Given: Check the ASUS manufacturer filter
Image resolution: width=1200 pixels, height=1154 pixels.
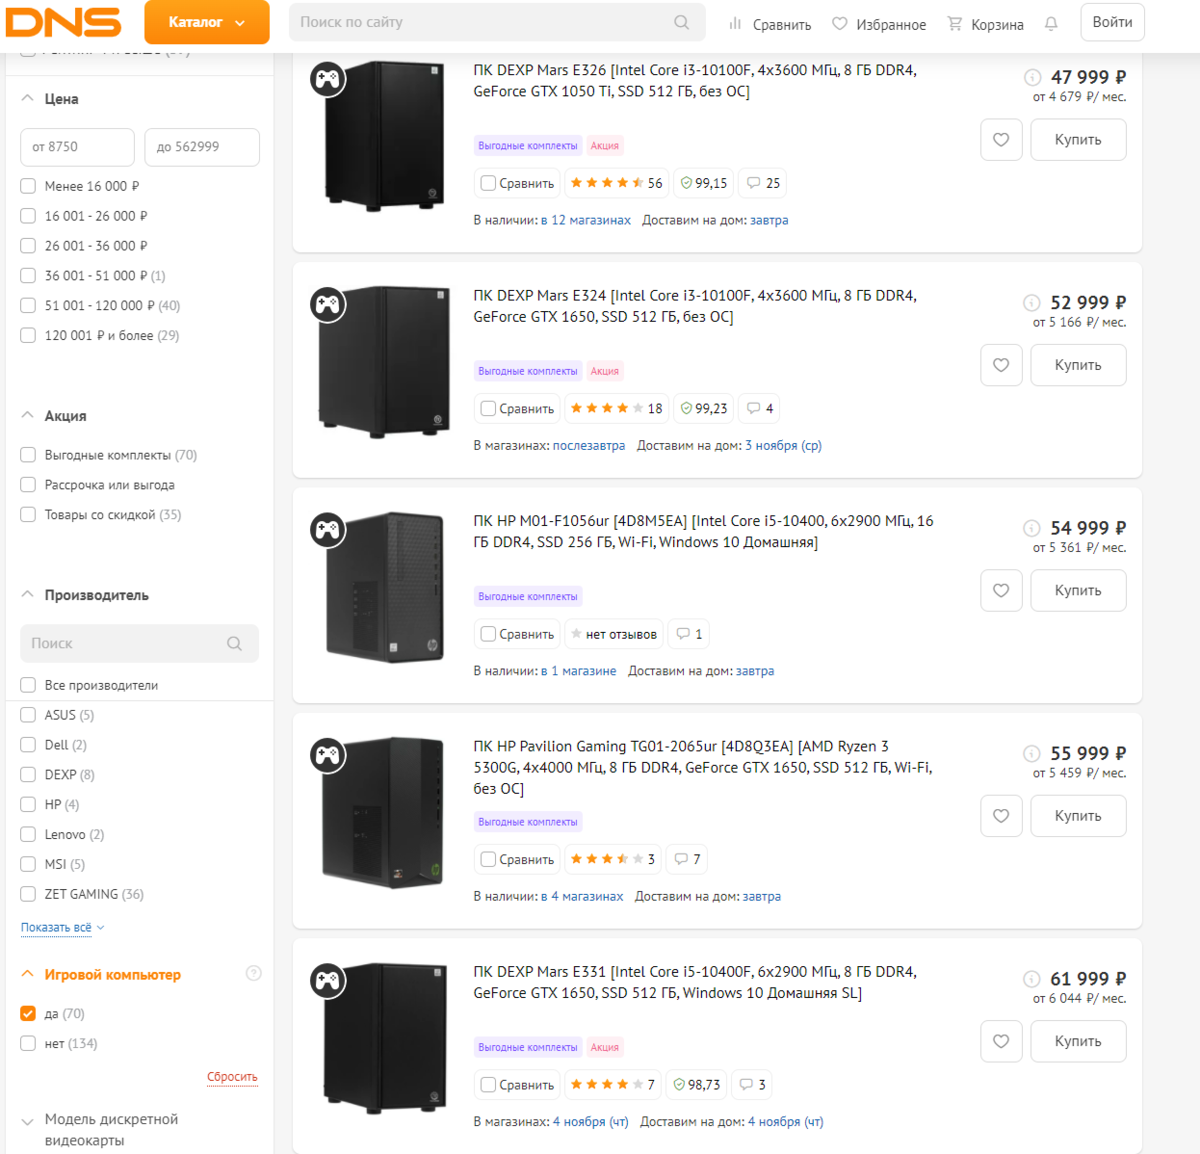Looking at the screenshot, I should coord(28,715).
